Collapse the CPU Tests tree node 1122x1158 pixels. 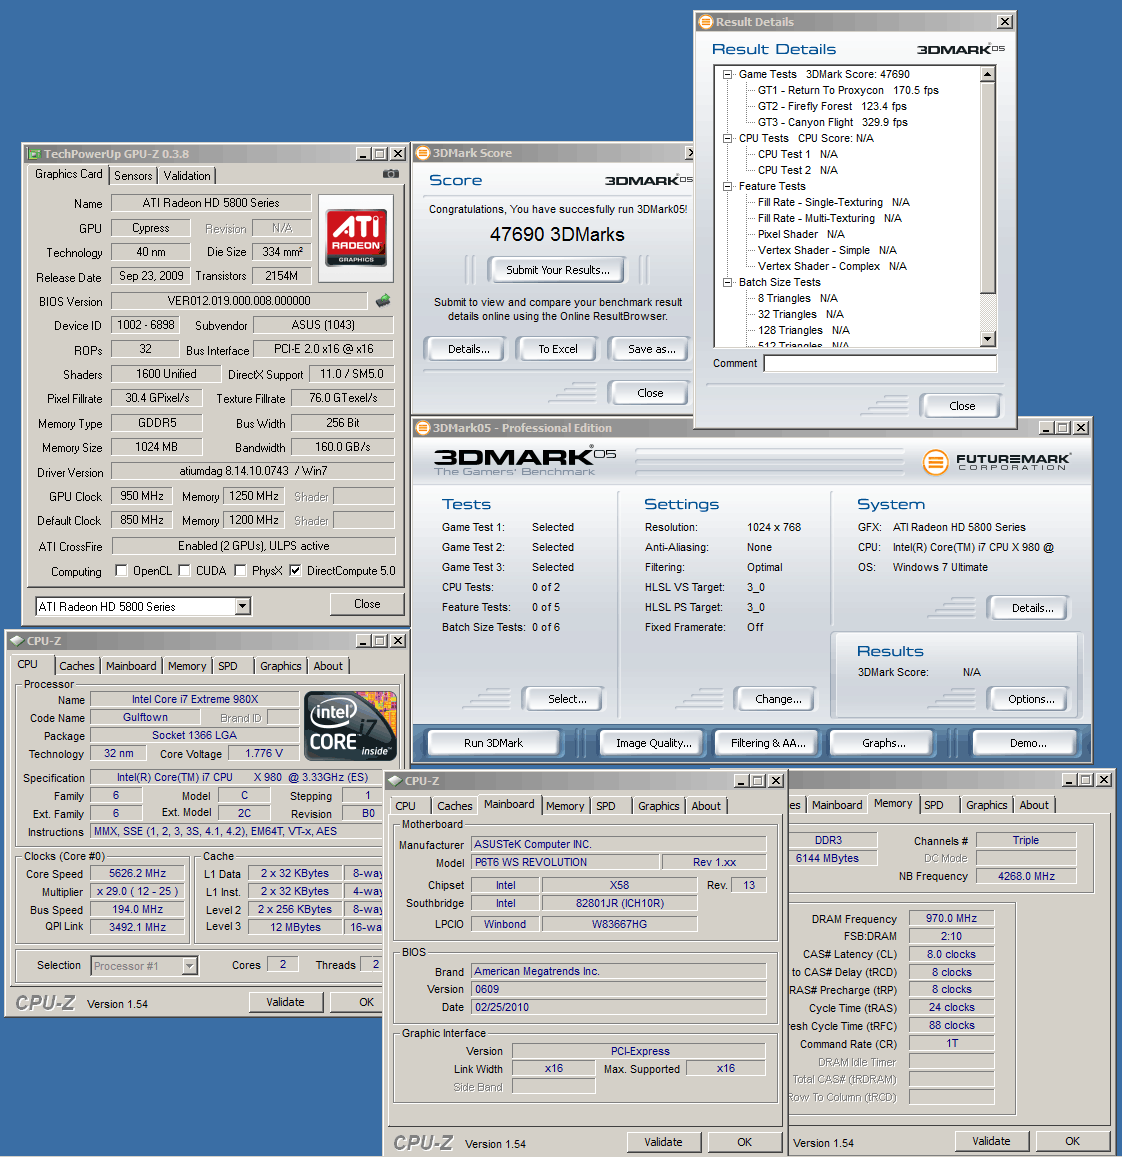pos(728,138)
